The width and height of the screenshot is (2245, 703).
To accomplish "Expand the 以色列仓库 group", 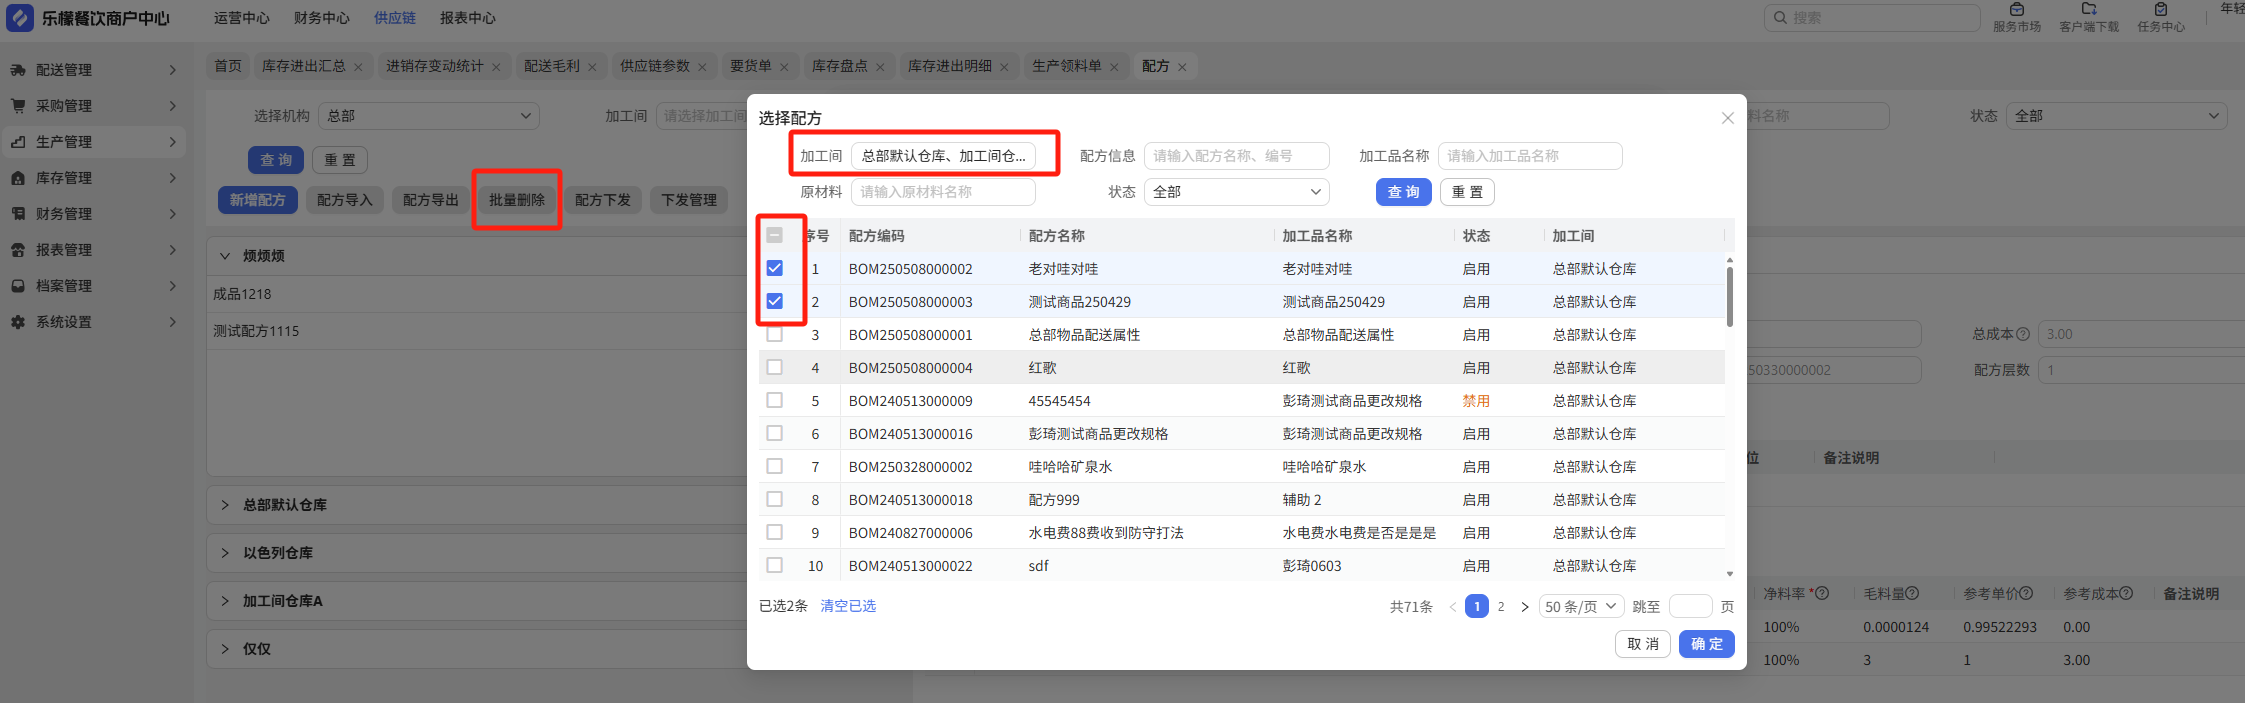I will pos(225,553).
